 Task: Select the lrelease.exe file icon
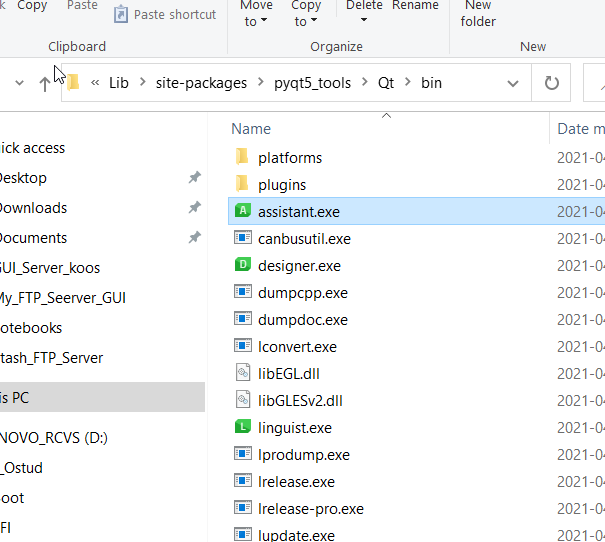[x=243, y=481]
